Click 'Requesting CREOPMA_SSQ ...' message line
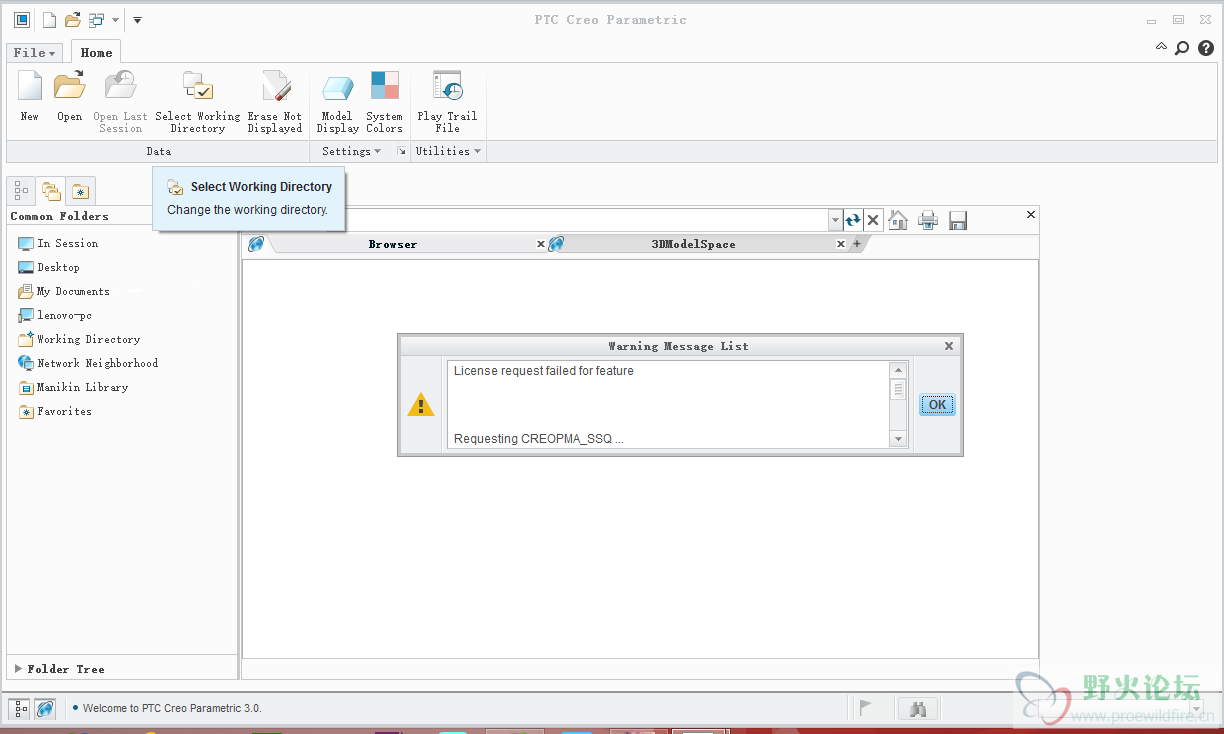This screenshot has height=734, width=1224. pyautogui.click(x=538, y=439)
